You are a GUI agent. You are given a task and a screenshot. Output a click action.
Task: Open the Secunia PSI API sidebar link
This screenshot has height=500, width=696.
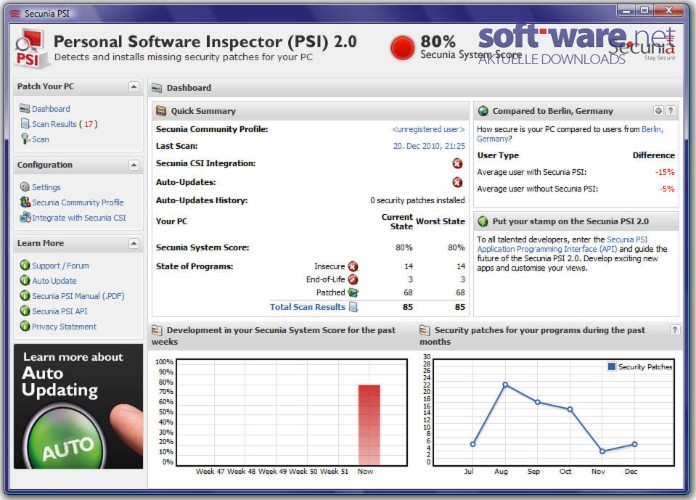tap(59, 311)
